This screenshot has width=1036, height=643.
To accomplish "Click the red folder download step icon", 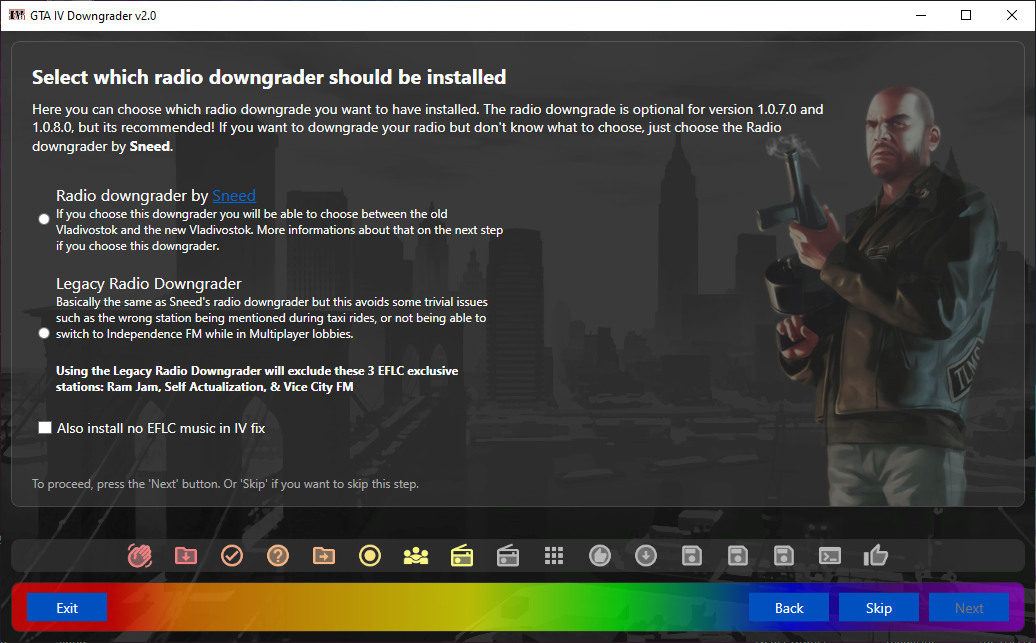I will tap(185, 555).
